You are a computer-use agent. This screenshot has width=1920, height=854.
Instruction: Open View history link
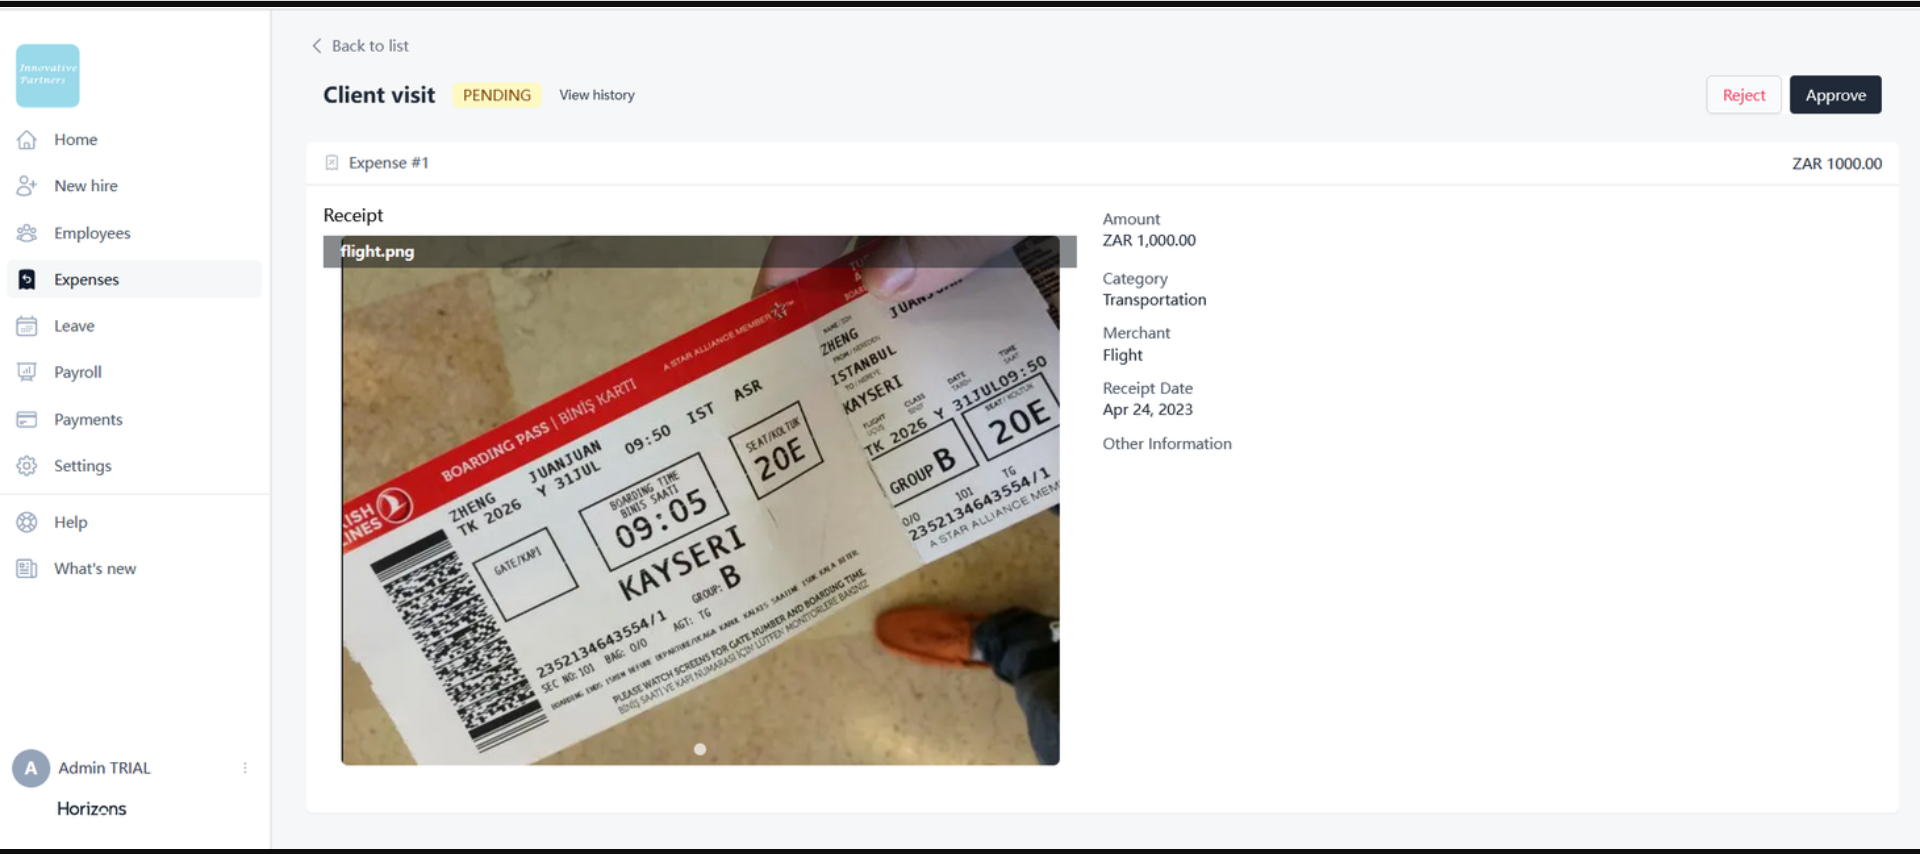[x=597, y=95]
